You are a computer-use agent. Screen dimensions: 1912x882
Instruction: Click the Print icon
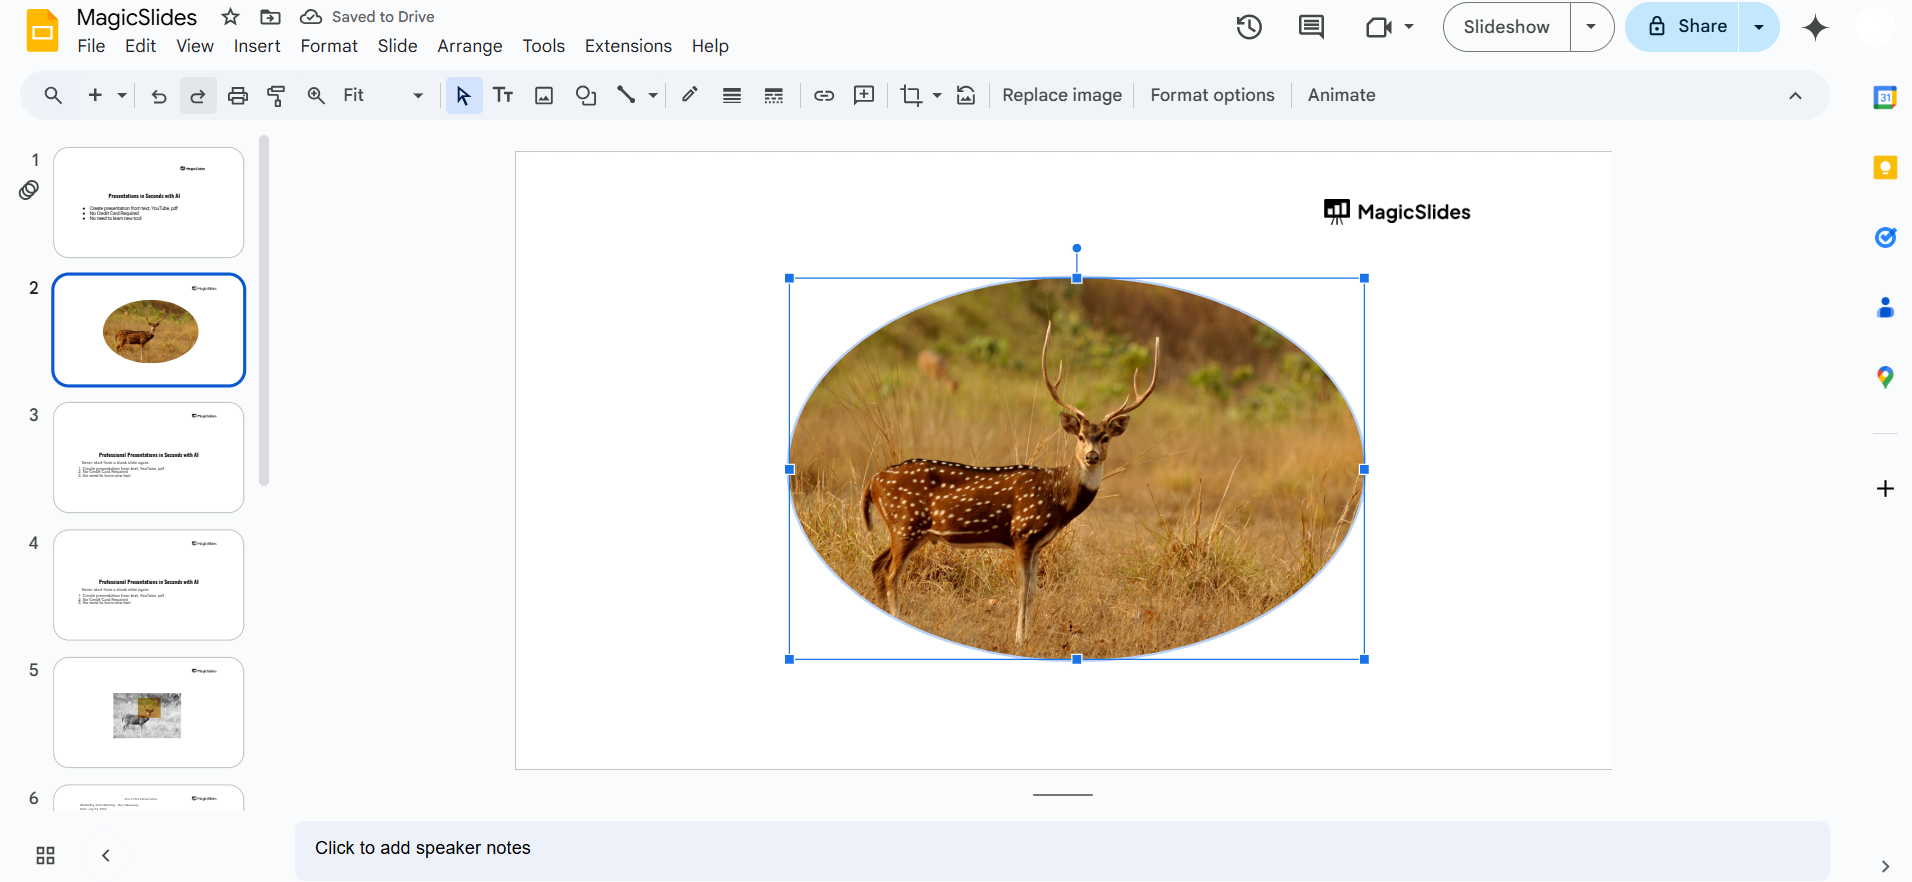click(x=238, y=96)
